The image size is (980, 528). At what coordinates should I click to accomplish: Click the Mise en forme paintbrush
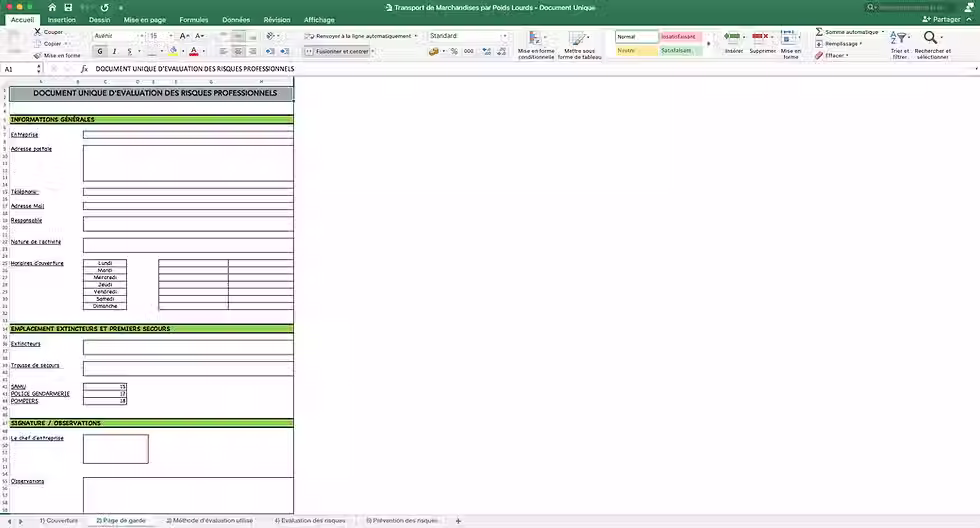[57, 56]
